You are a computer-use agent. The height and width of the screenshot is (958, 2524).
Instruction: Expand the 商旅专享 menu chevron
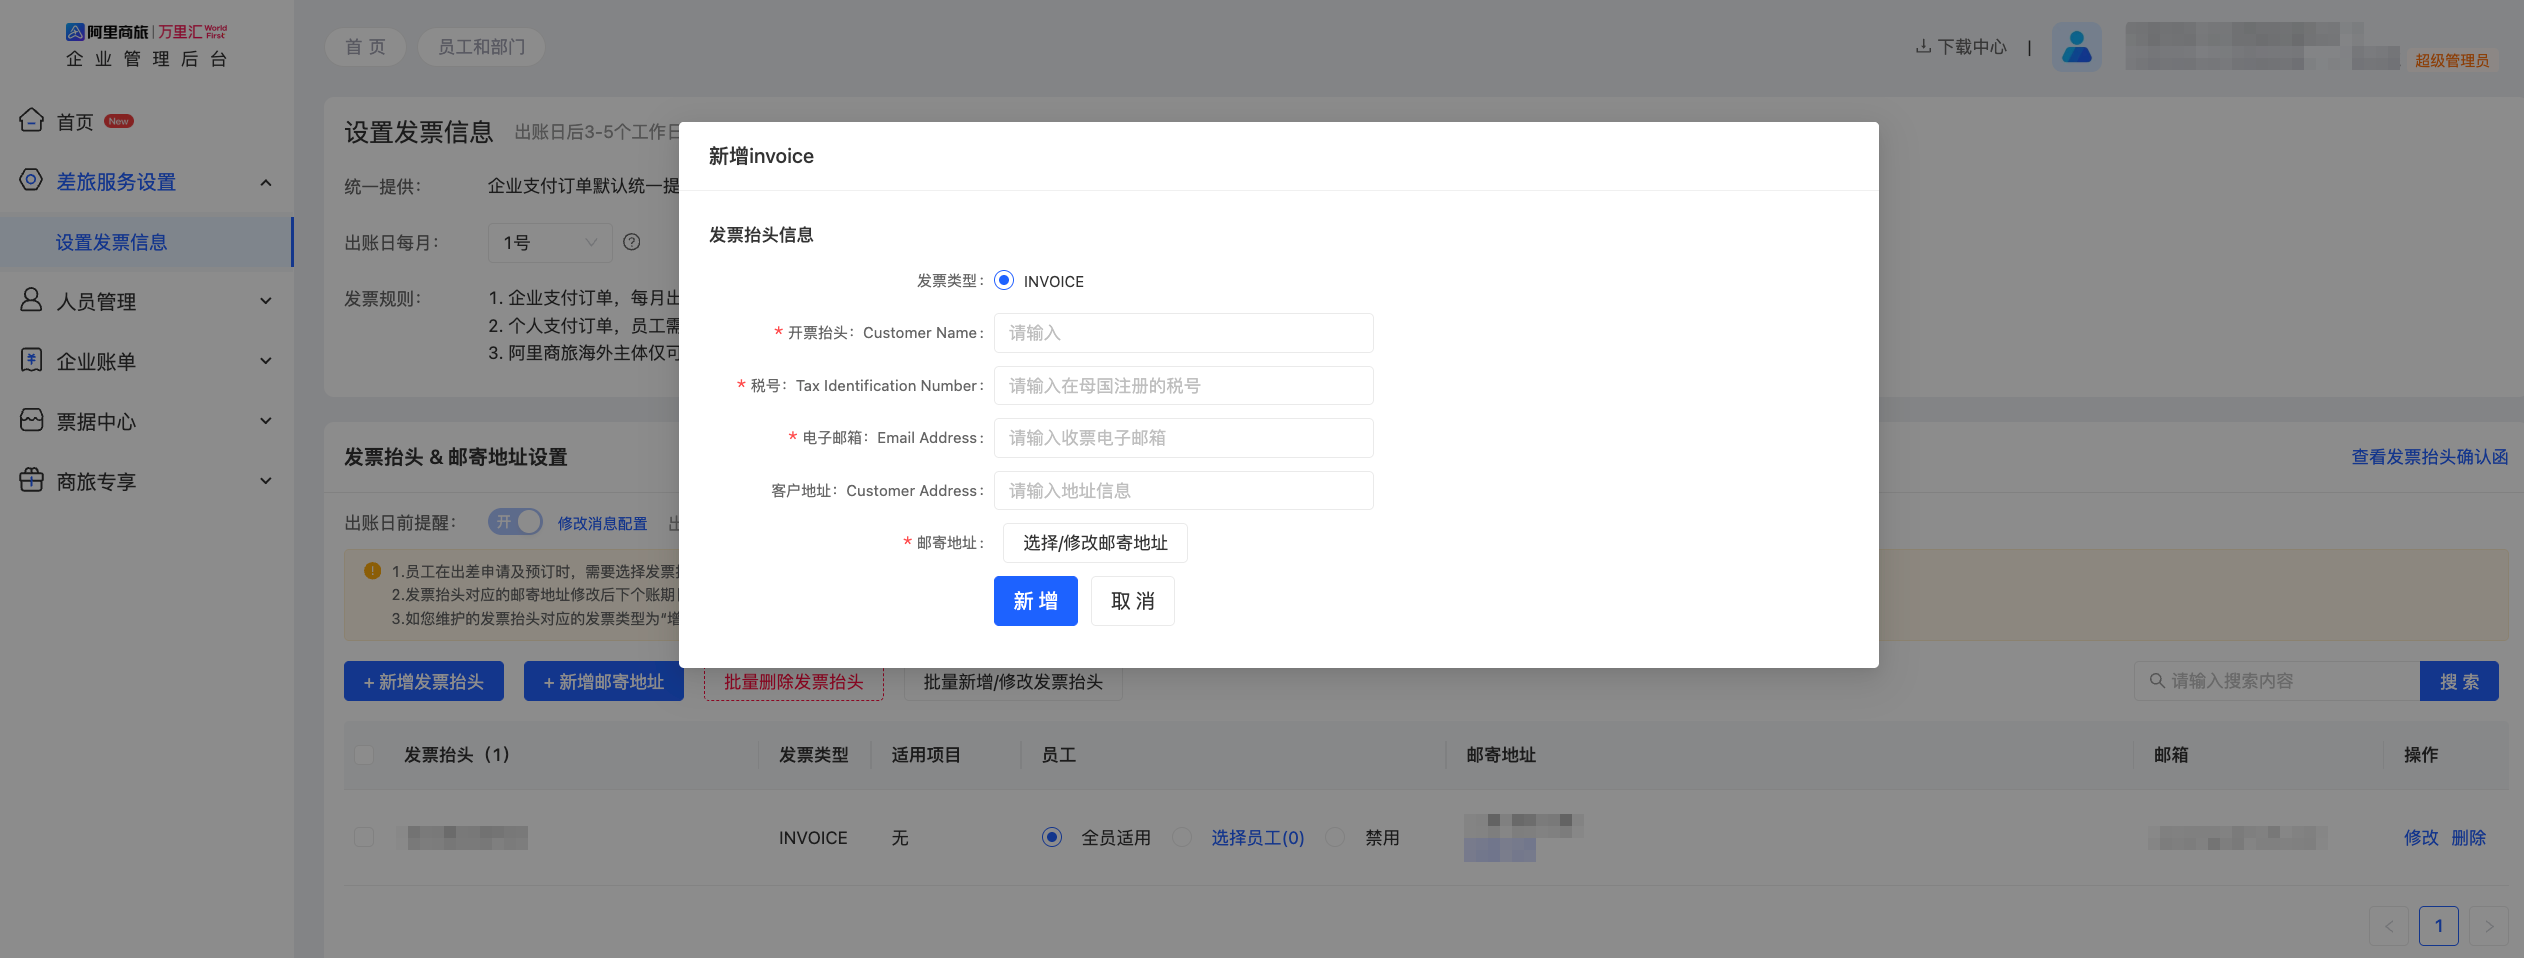[x=266, y=481]
